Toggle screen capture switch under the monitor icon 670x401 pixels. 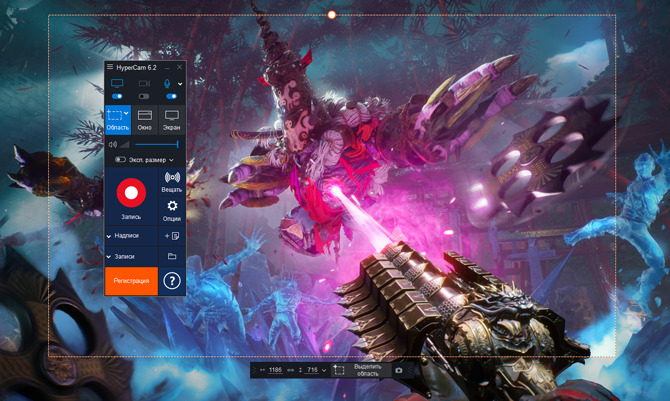[x=117, y=96]
